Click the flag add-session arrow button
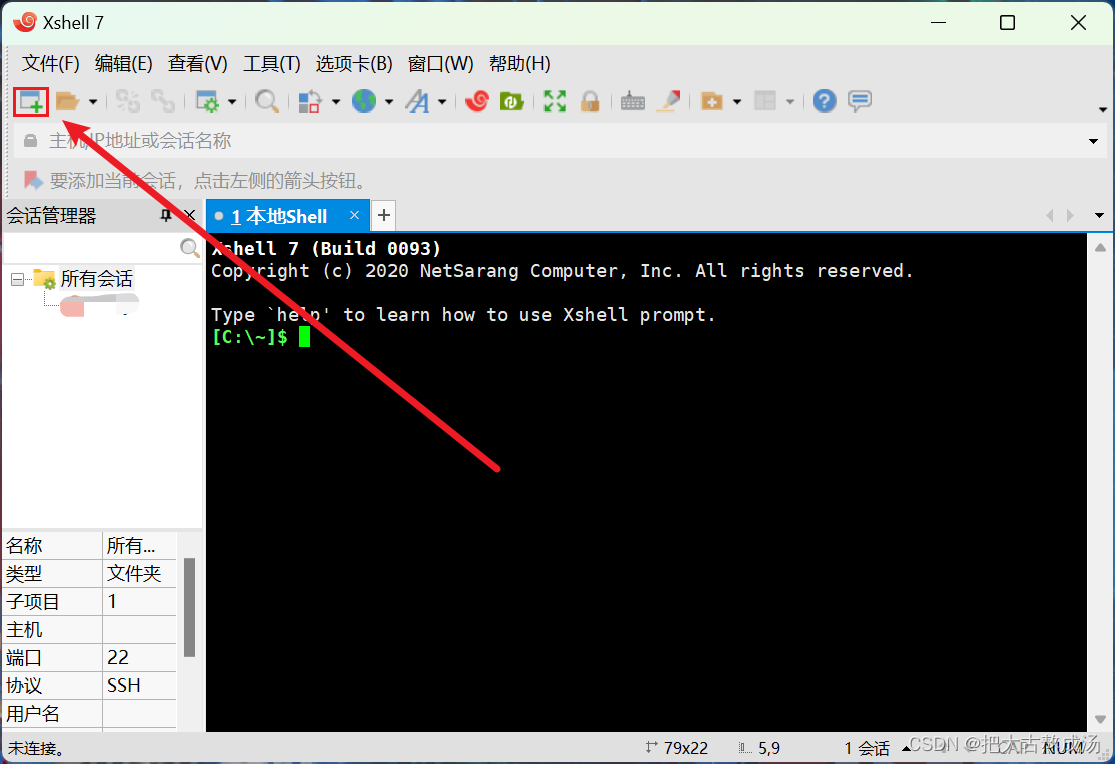This screenshot has height=764, width=1115. pos(33,180)
